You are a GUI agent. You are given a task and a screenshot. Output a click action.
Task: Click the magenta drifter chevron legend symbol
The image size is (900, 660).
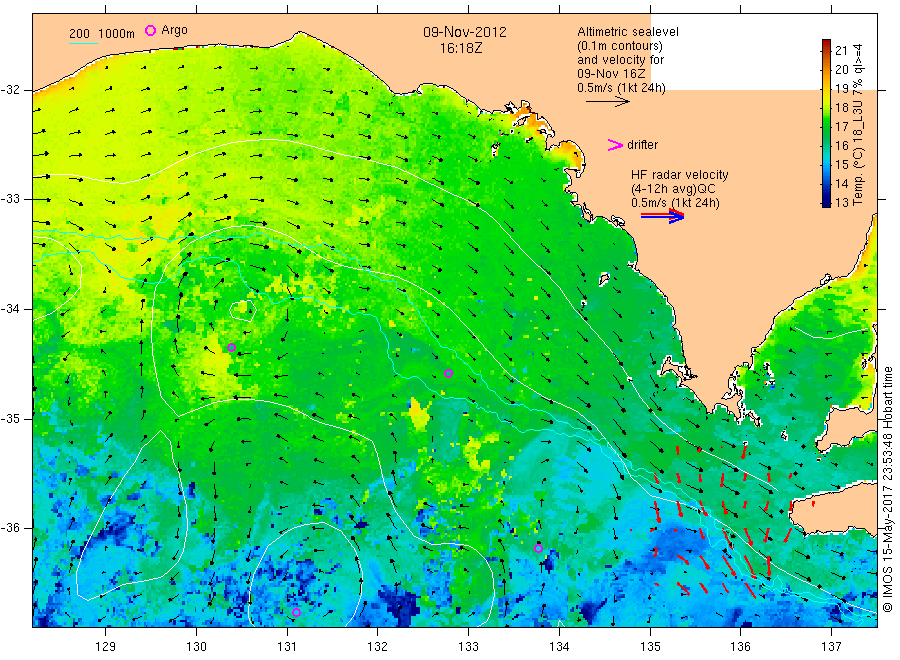pyautogui.click(x=615, y=145)
